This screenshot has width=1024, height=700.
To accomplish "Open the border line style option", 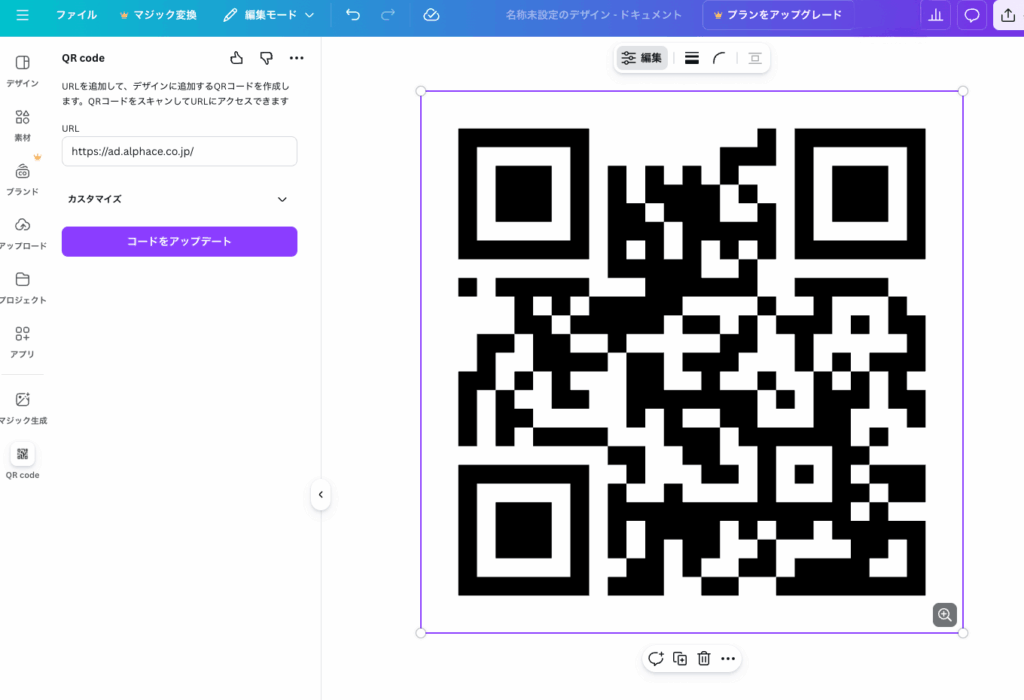I will (x=691, y=58).
